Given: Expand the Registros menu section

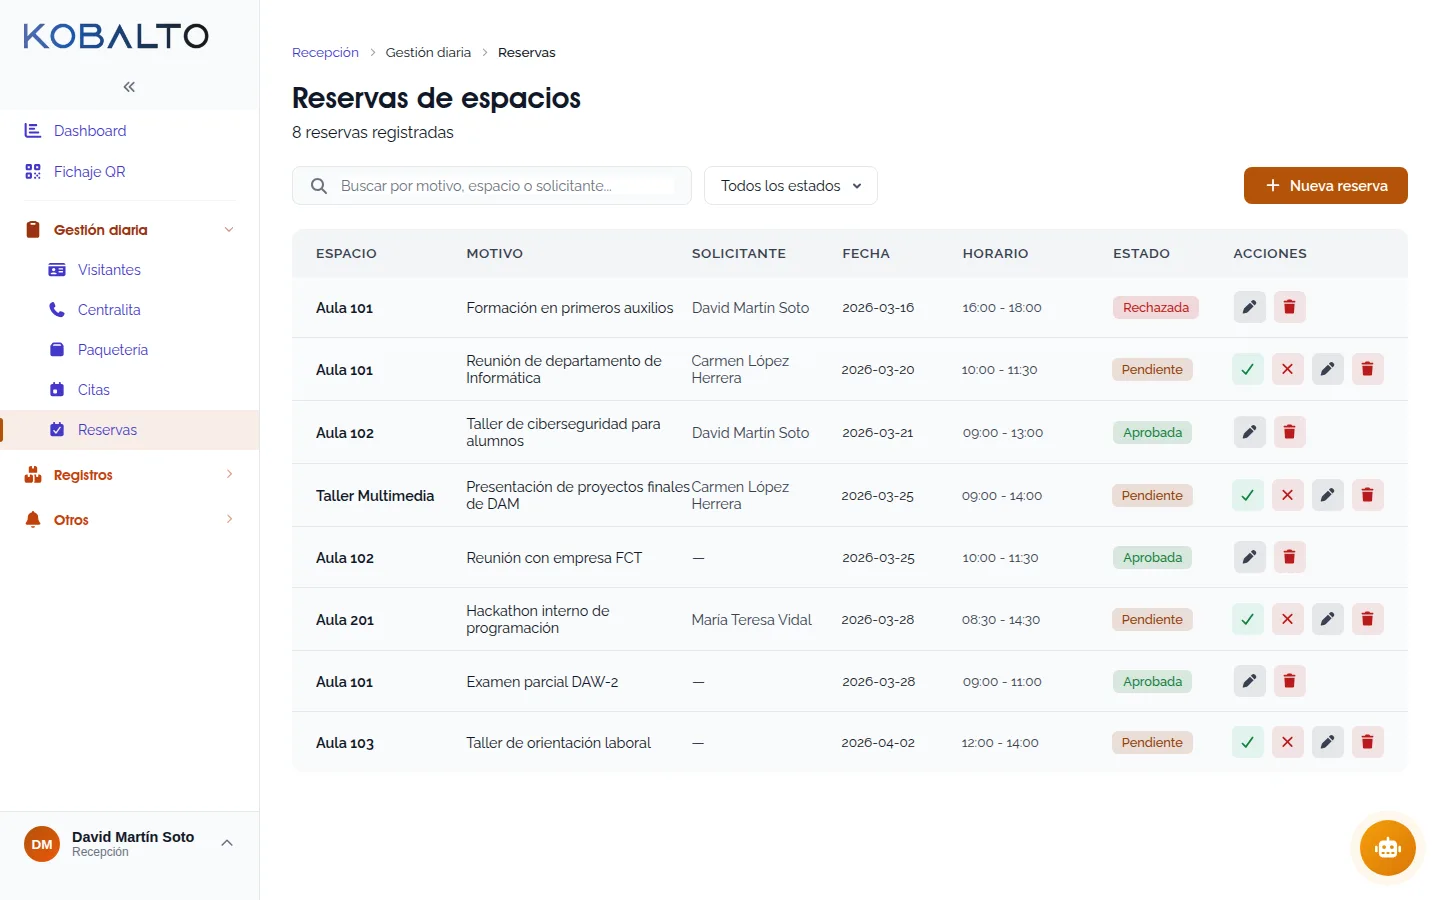Looking at the screenshot, I should tap(129, 475).
